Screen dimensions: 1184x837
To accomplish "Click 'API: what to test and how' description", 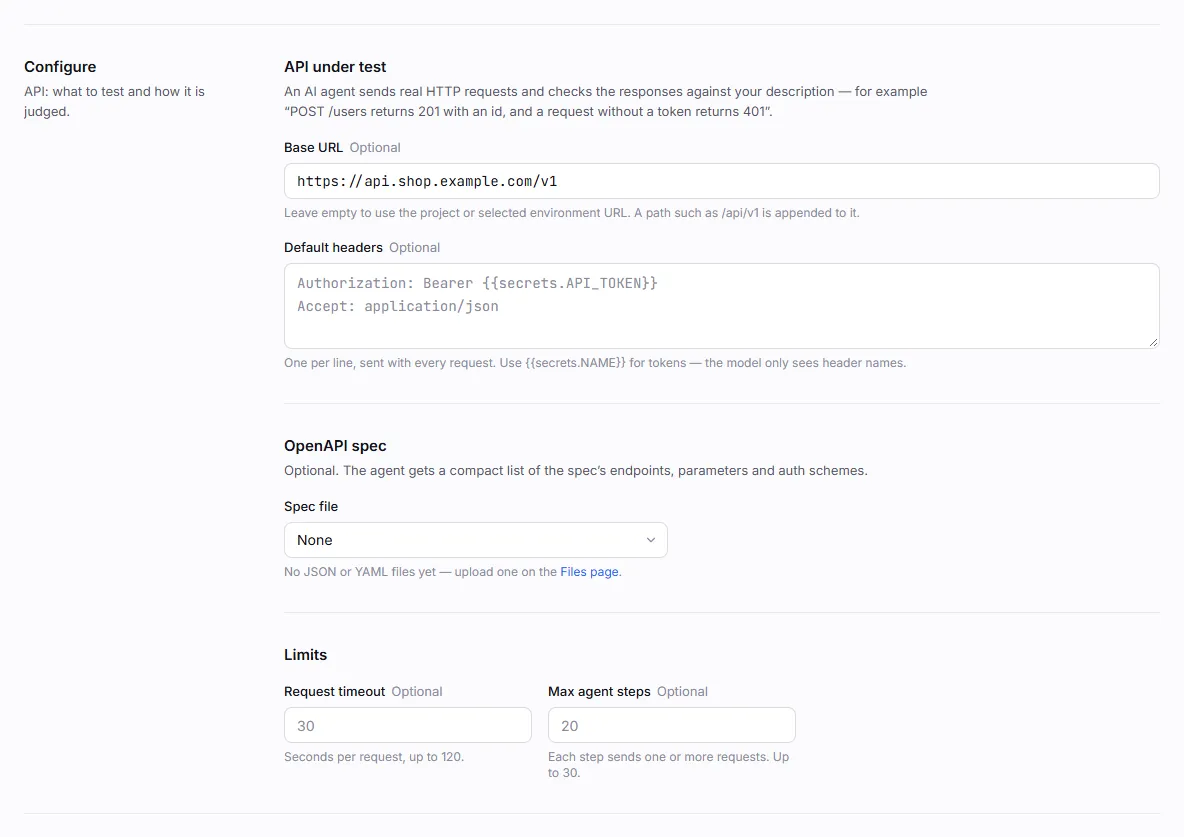I will (114, 101).
